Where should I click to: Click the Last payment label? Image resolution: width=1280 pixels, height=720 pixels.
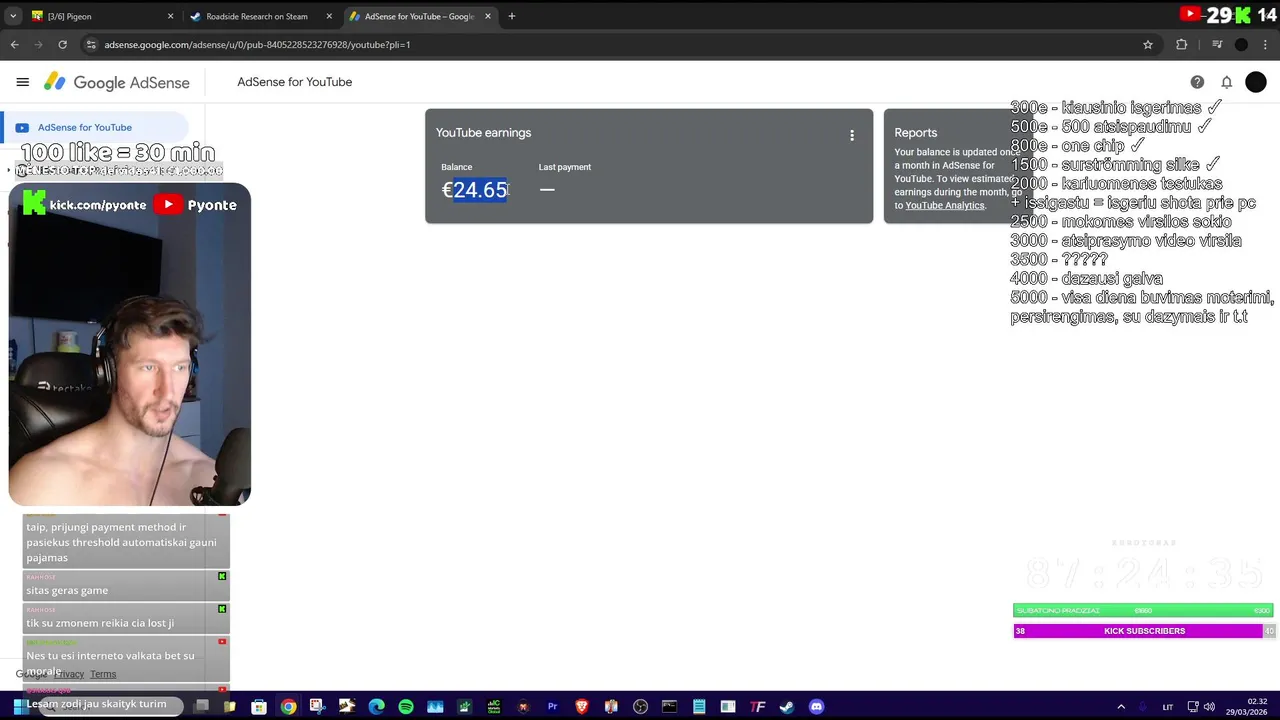(565, 167)
